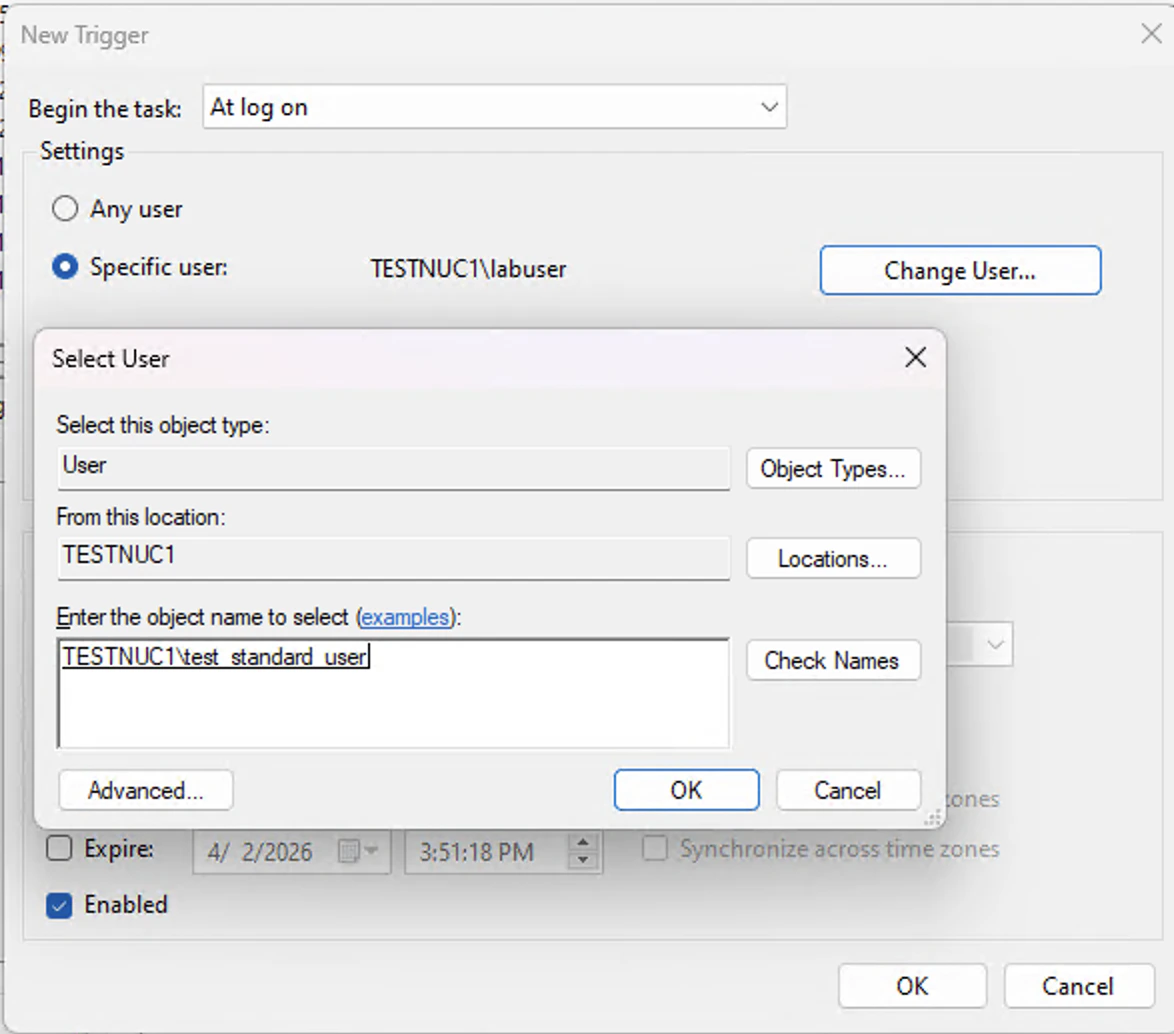Viewport: 1174px width, 1034px height.
Task: Click the "Change User..." button
Action: 959,270
